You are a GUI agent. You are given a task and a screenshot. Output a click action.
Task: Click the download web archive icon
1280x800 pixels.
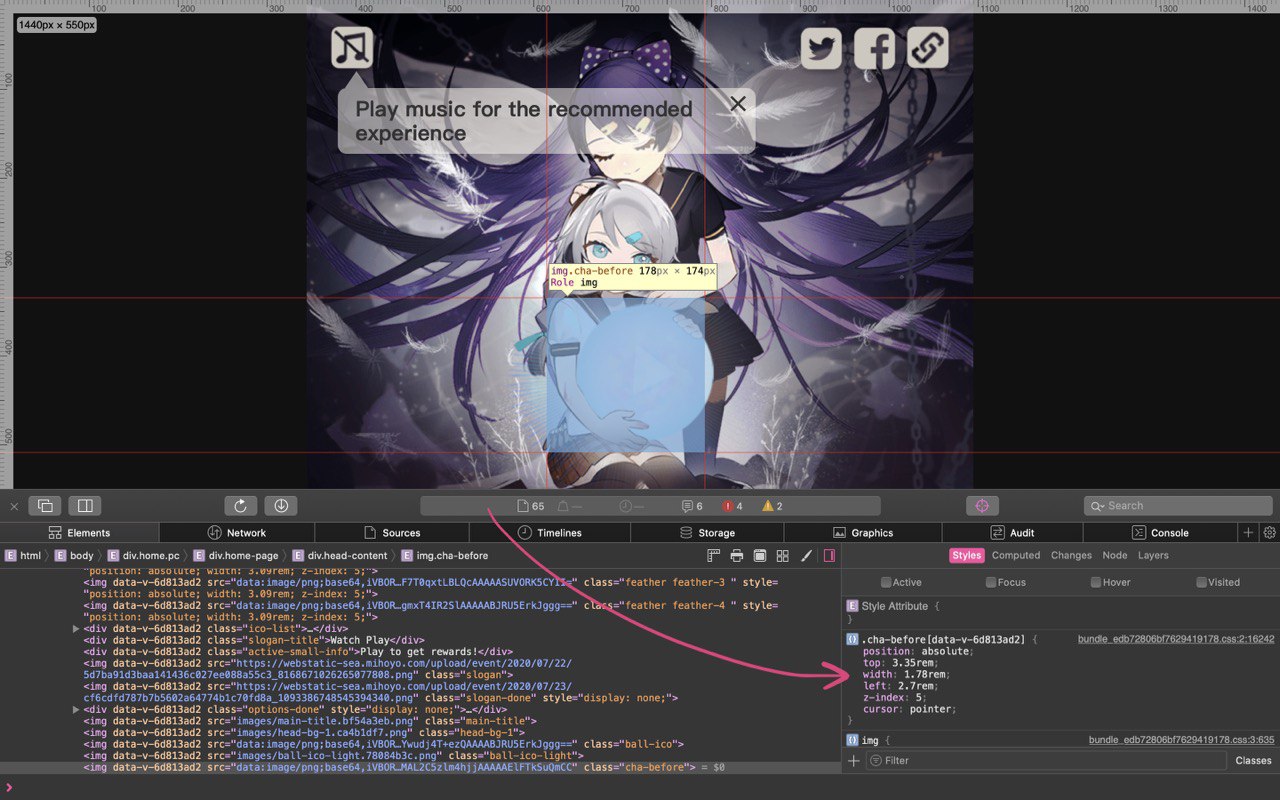point(281,506)
